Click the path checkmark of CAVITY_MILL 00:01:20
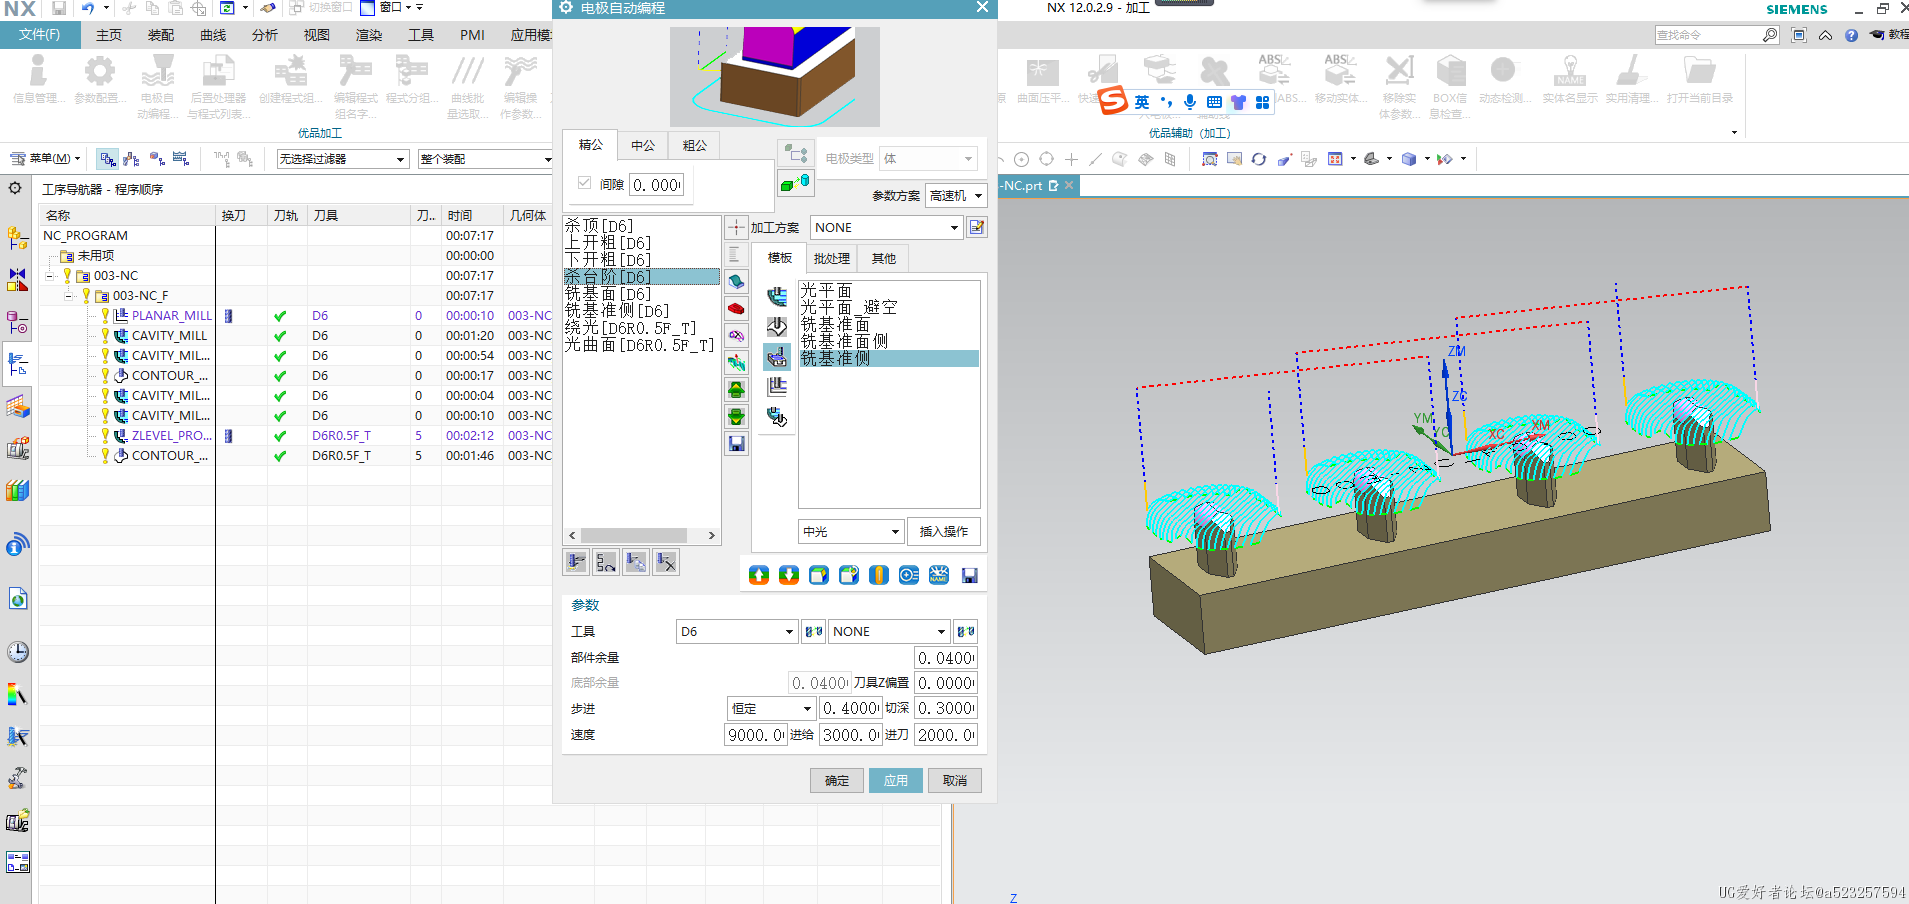Viewport: 1909px width, 904px height. tap(280, 336)
